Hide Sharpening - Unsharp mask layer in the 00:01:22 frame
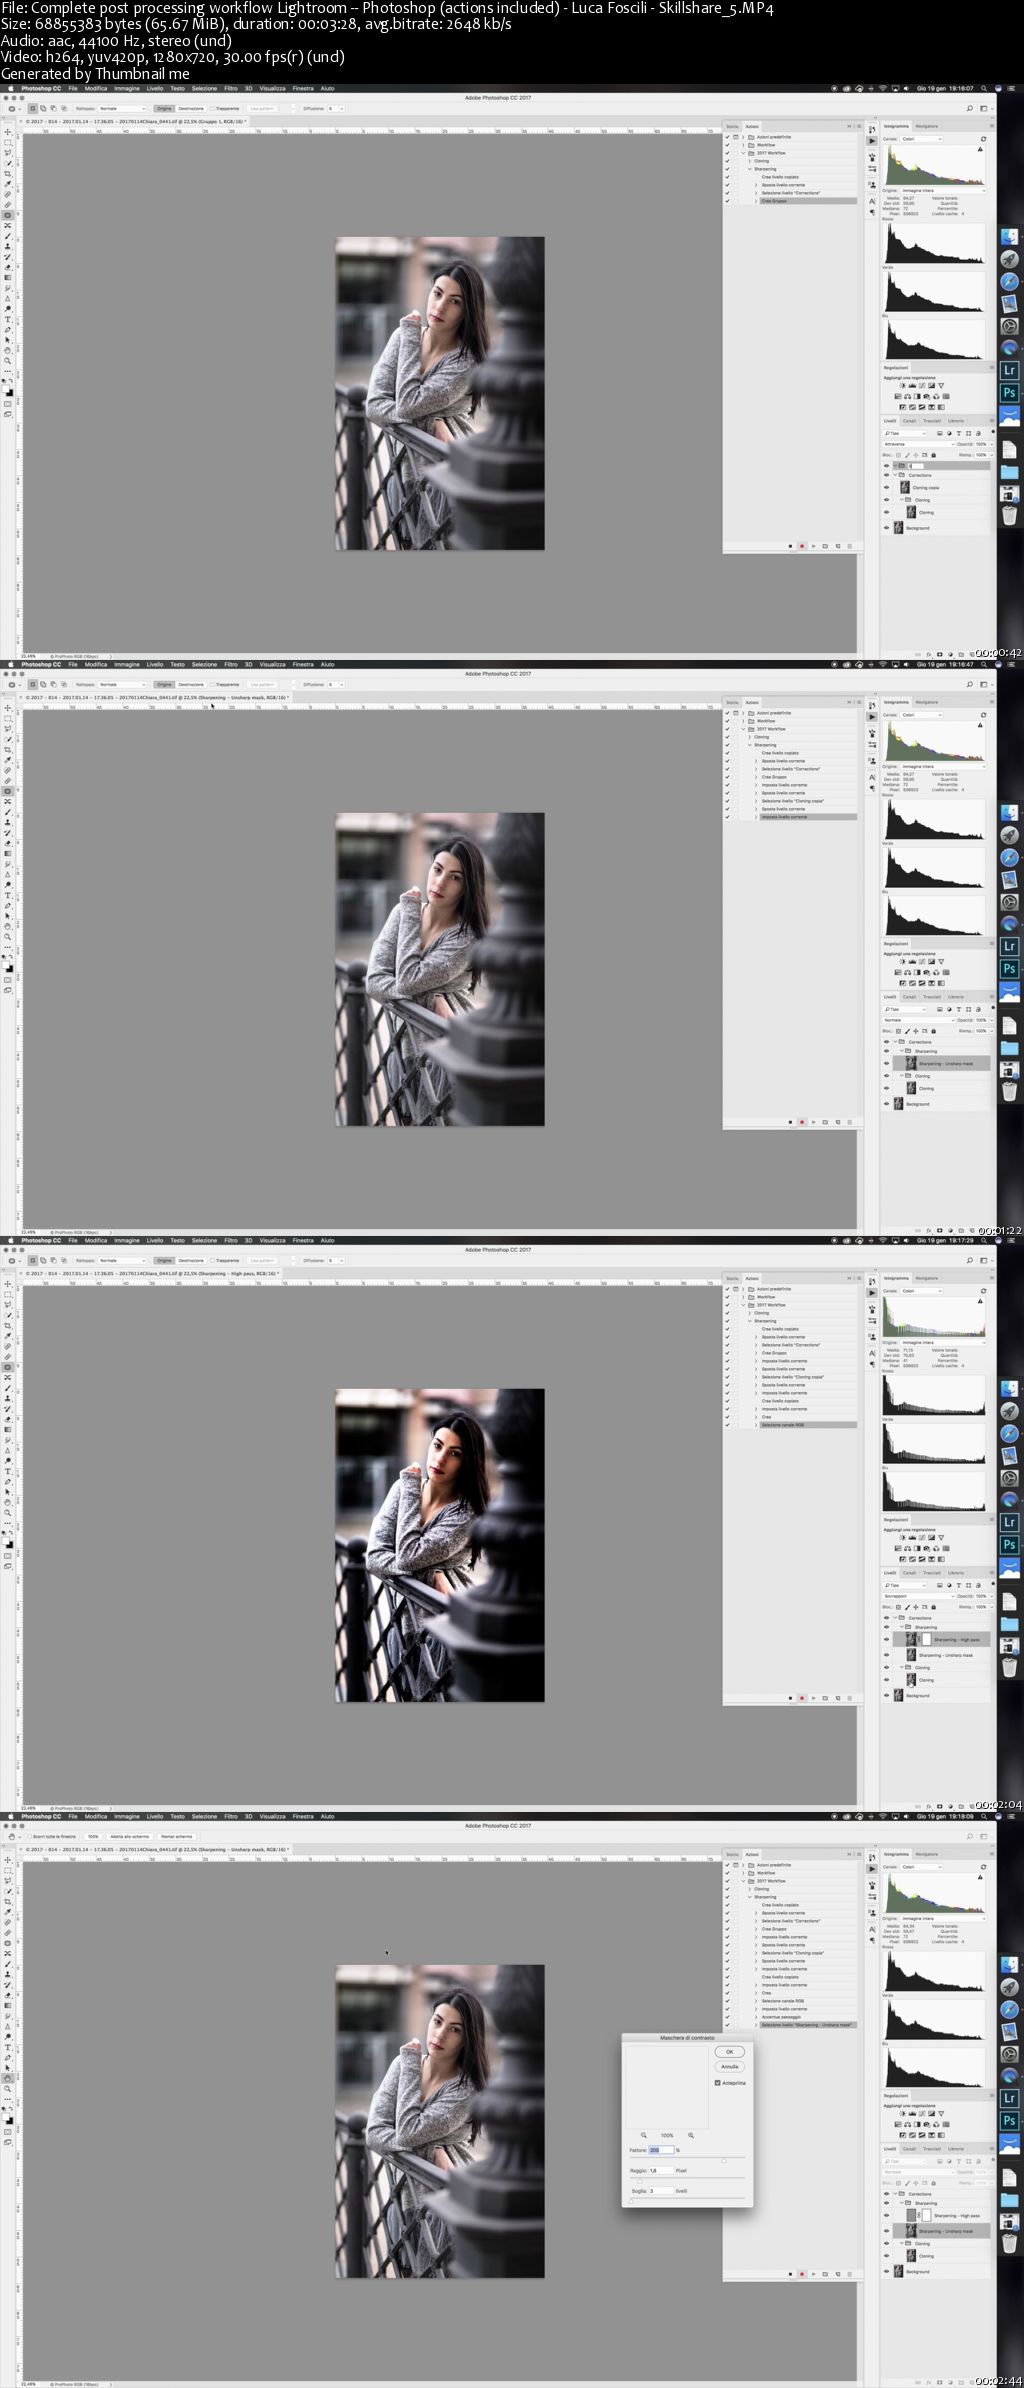 [x=886, y=1063]
